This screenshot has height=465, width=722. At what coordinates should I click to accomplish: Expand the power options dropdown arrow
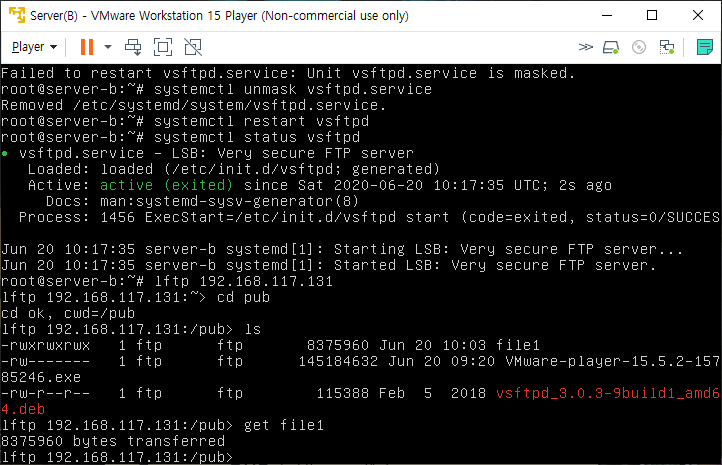tap(108, 47)
